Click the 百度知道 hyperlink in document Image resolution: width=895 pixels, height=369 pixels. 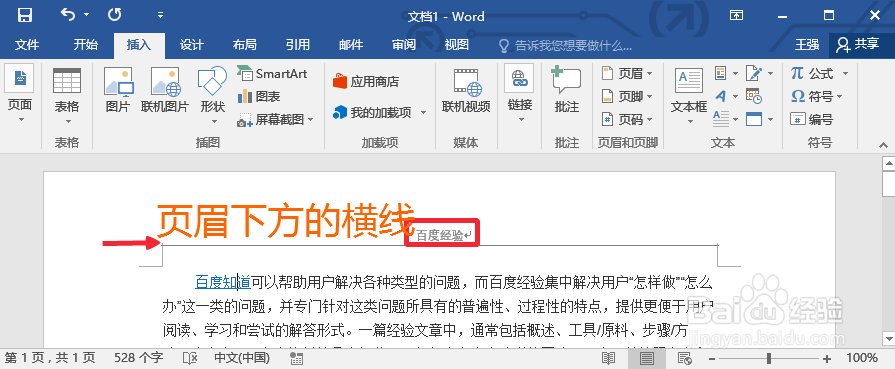click(x=223, y=282)
